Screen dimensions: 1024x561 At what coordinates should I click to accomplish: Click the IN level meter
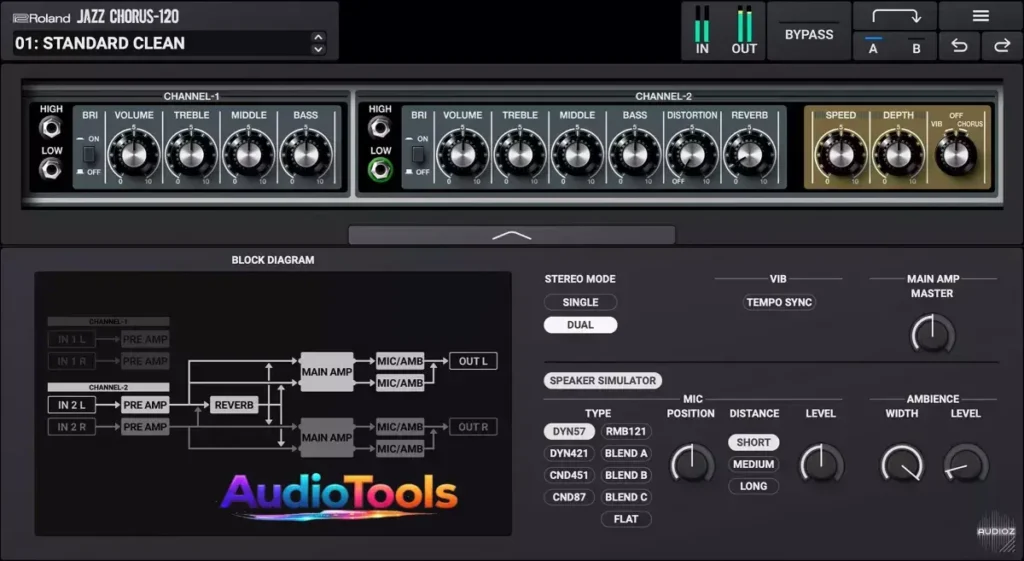point(701,25)
